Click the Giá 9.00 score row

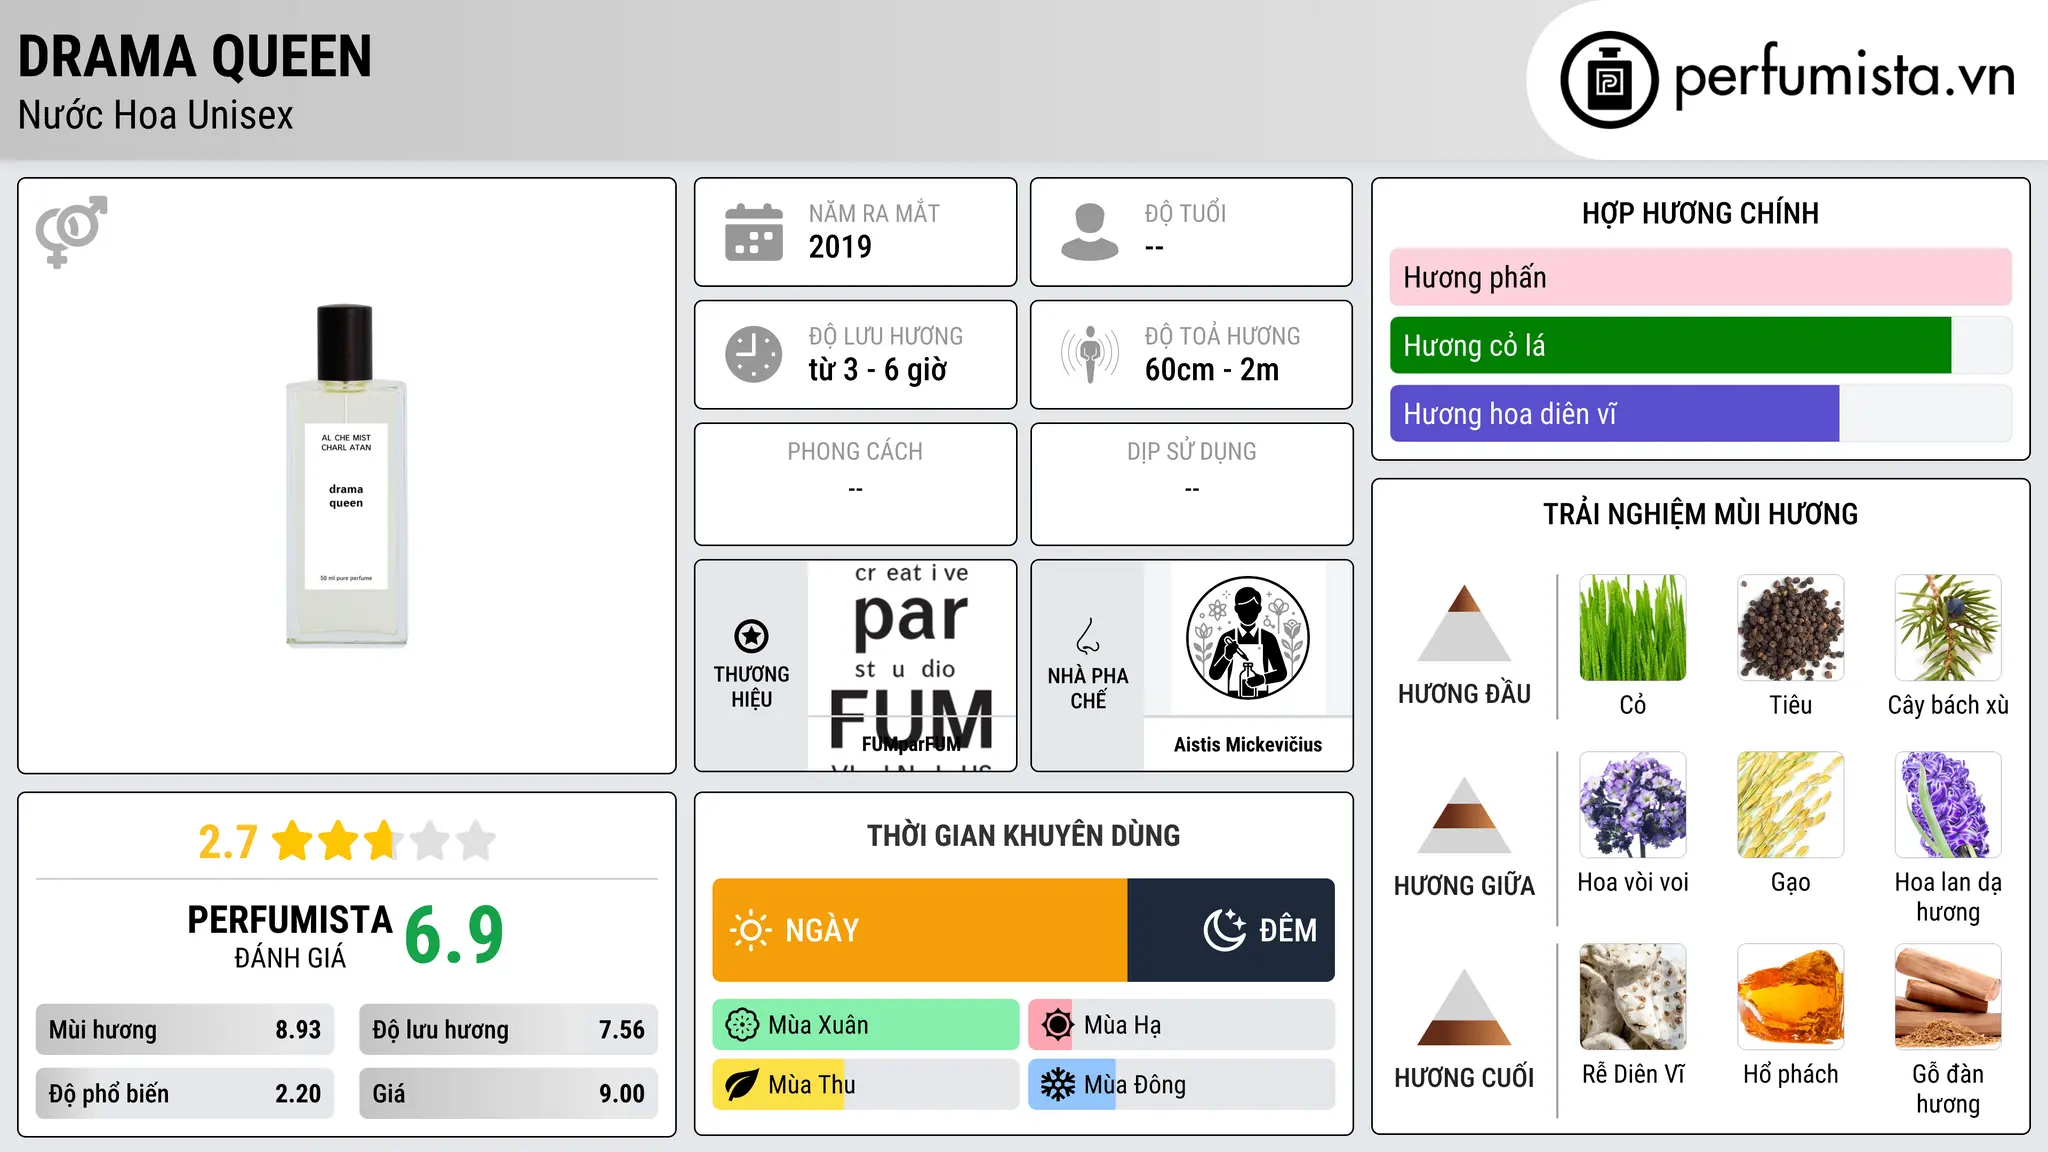pos(508,1093)
